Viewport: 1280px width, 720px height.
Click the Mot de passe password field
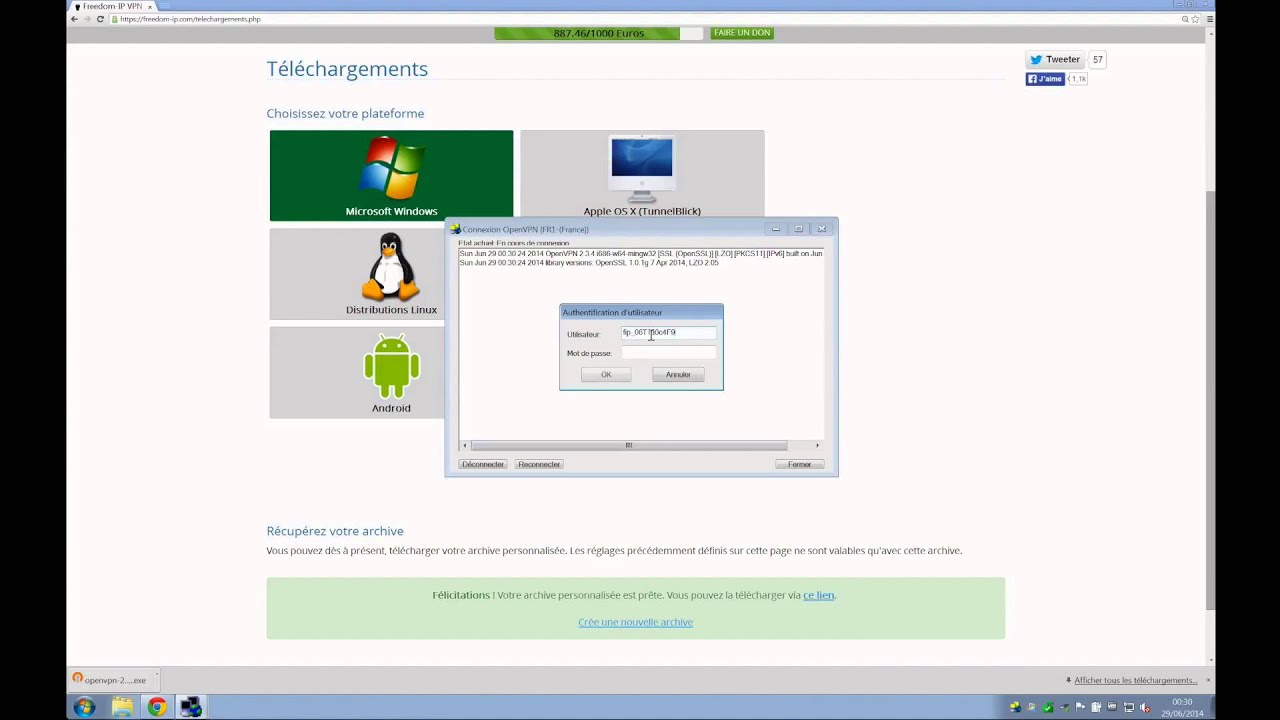tap(668, 353)
